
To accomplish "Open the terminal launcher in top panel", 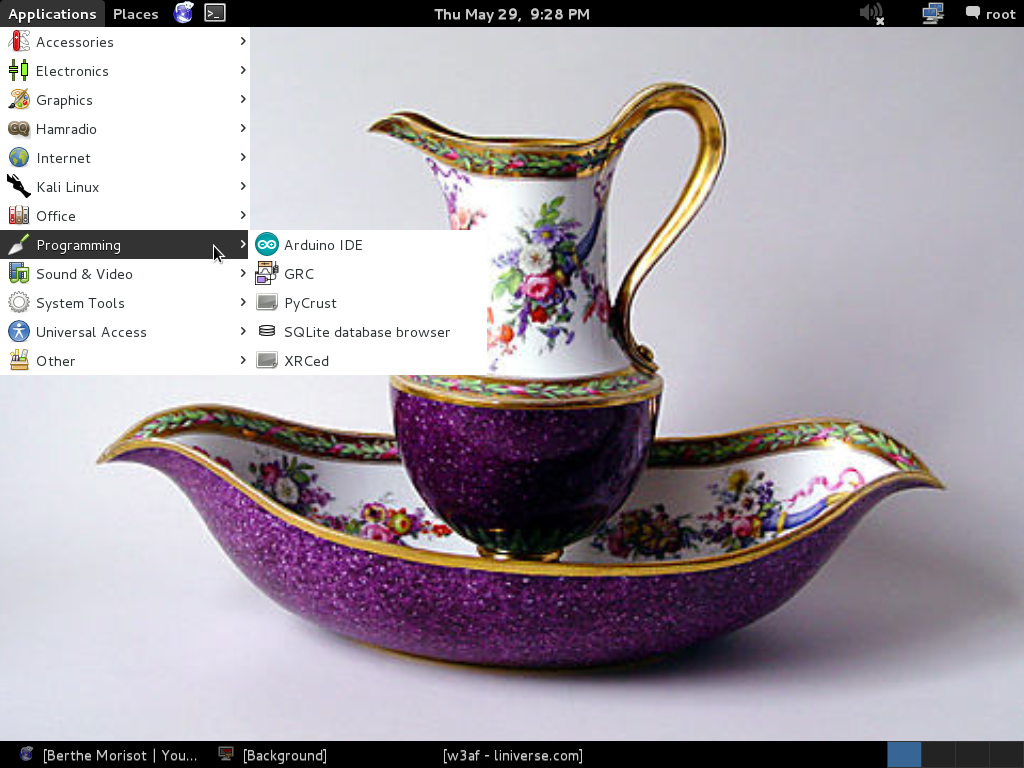I will point(215,13).
